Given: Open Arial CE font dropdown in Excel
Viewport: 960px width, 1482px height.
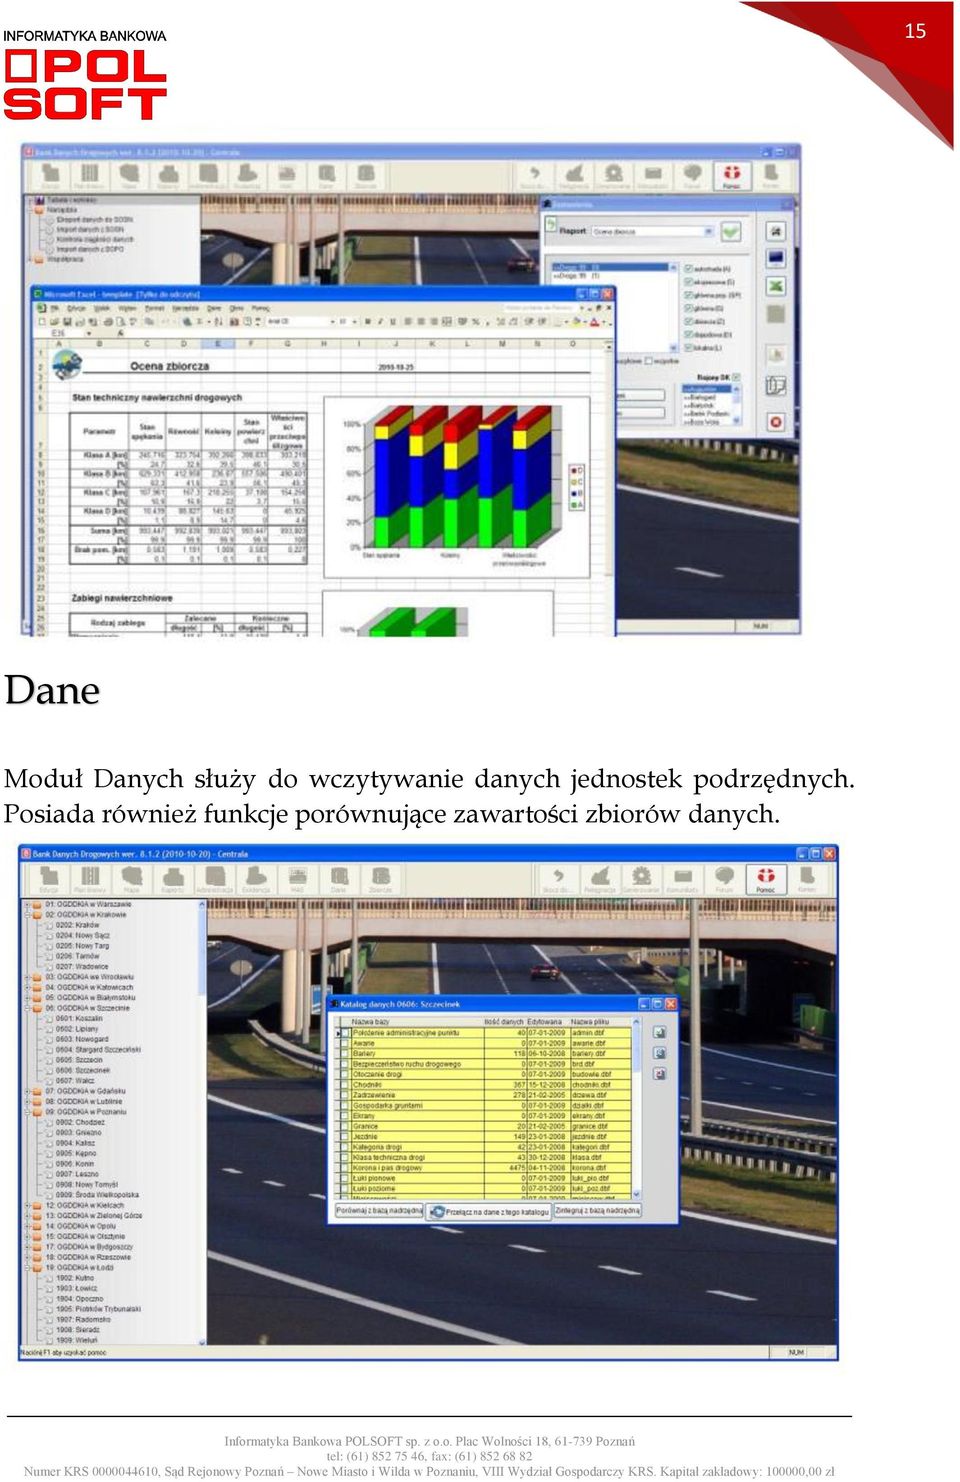Looking at the screenshot, I should [299, 321].
